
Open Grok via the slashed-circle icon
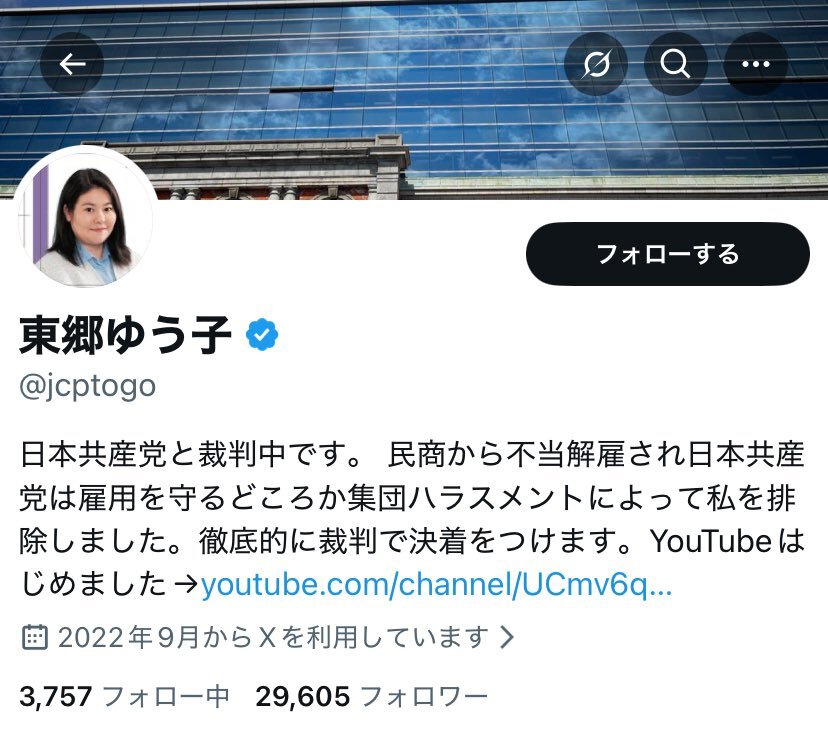[x=596, y=64]
